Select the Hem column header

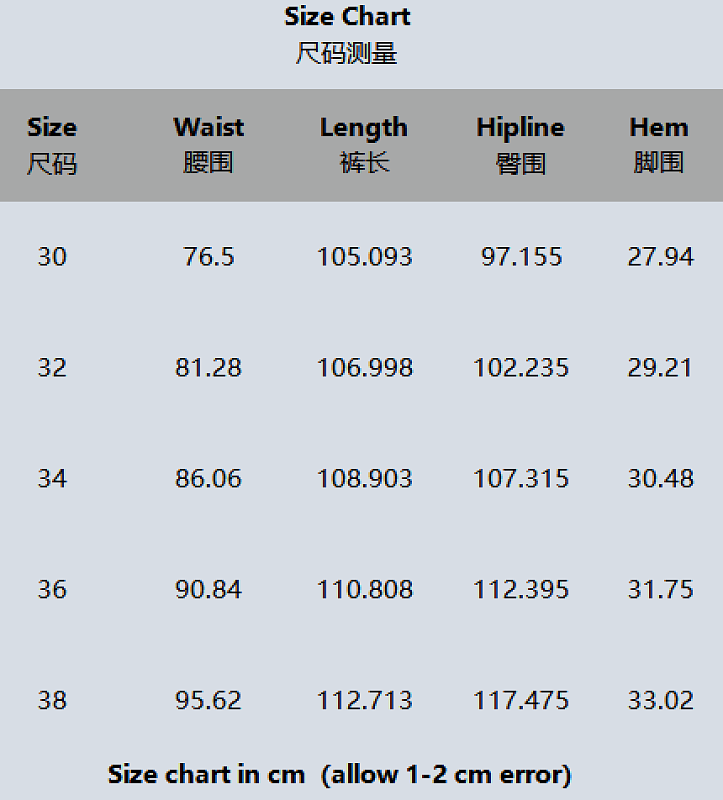659,145
